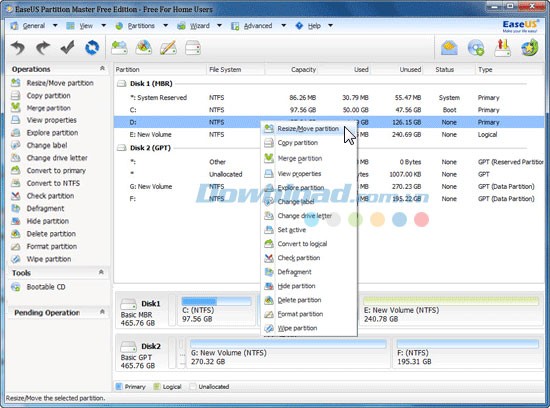
Task: Click Format partition in Operations panel
Action: (52, 246)
